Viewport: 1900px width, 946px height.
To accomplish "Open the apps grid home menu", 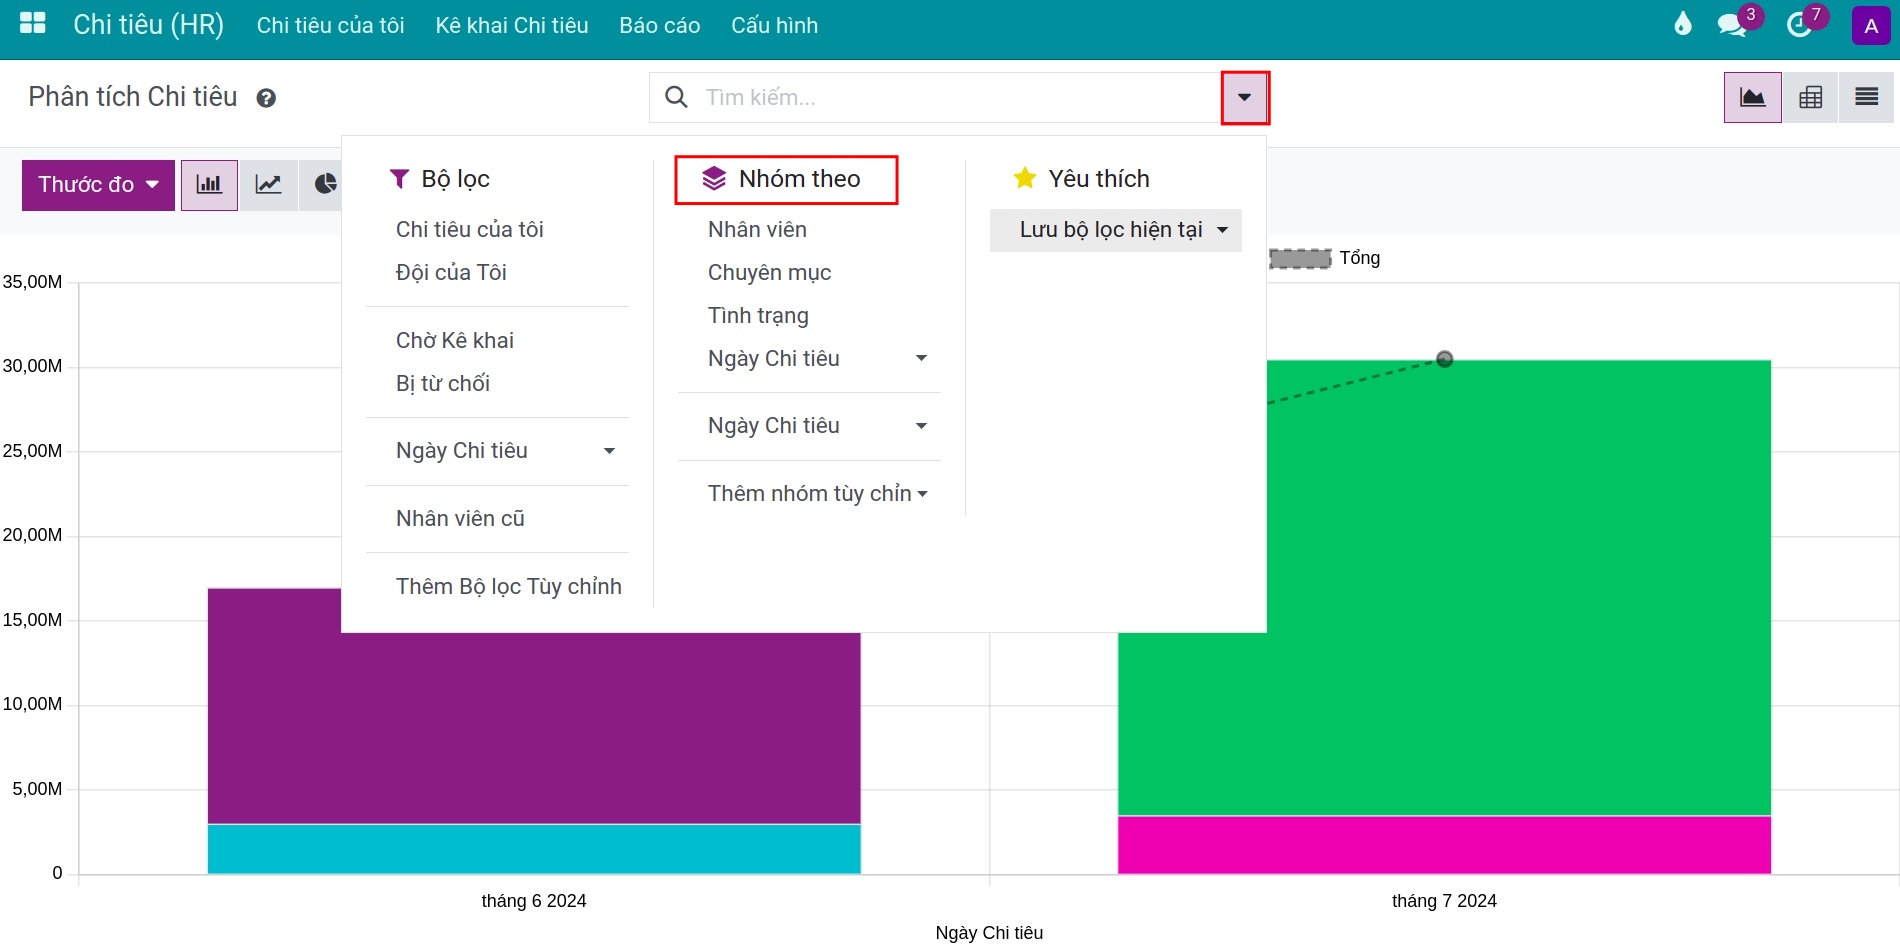I will point(33,24).
